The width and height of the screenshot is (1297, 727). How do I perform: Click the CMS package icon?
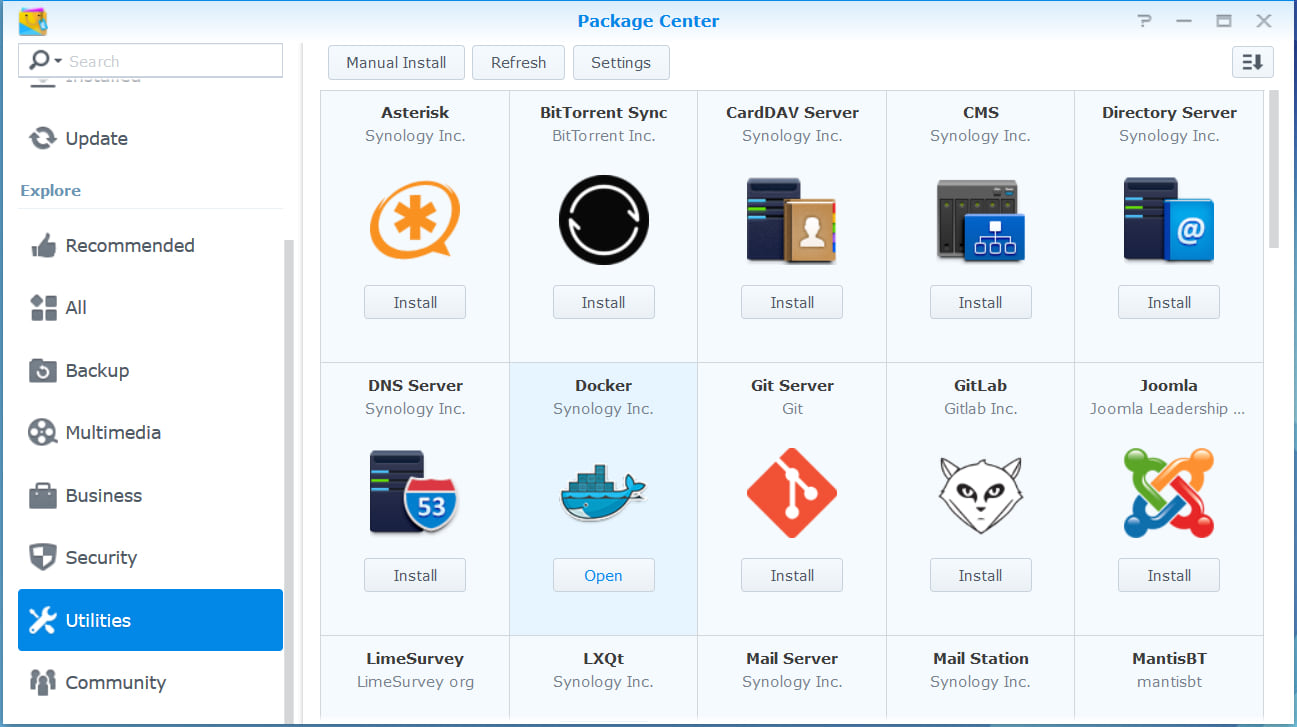(980, 220)
